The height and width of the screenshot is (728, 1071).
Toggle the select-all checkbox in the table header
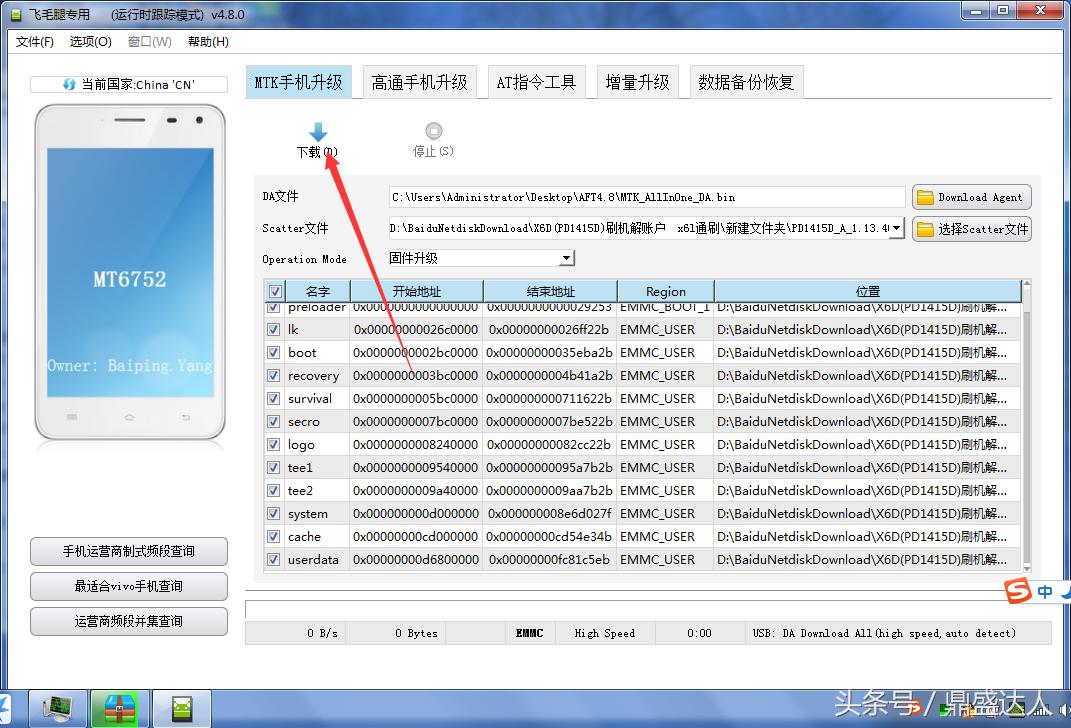273,289
